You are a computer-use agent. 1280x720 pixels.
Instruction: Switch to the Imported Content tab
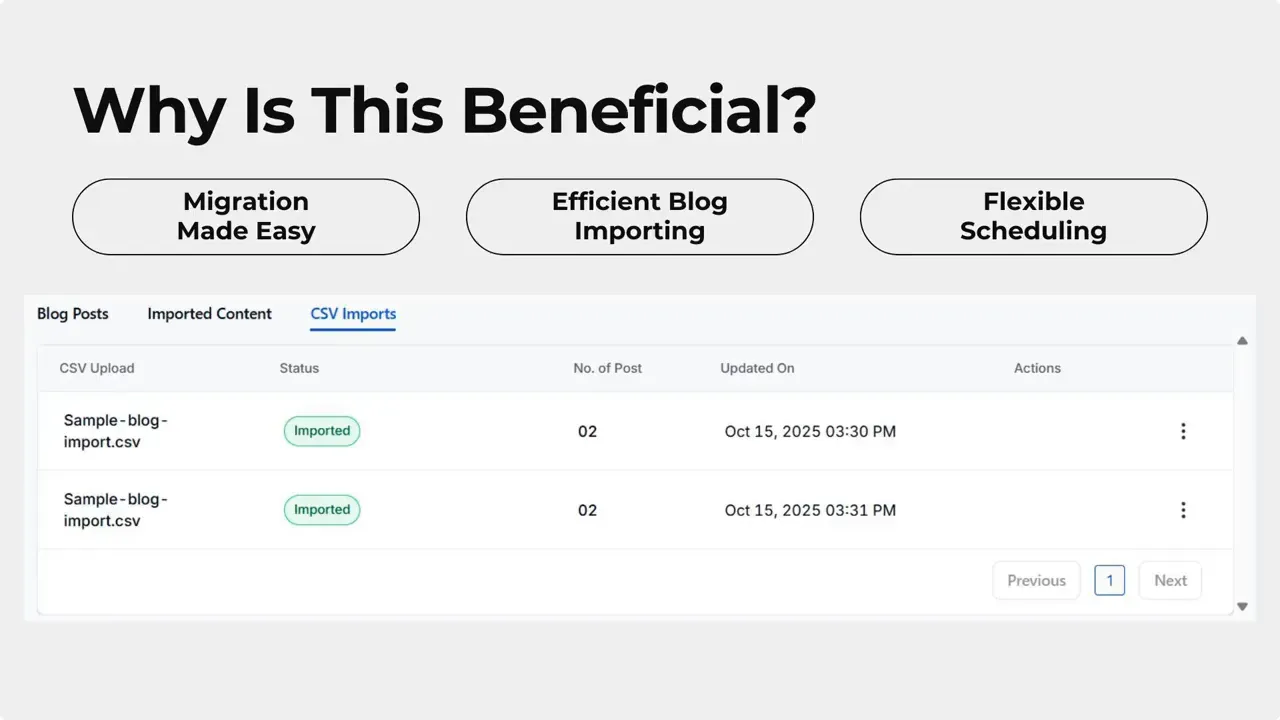click(209, 313)
